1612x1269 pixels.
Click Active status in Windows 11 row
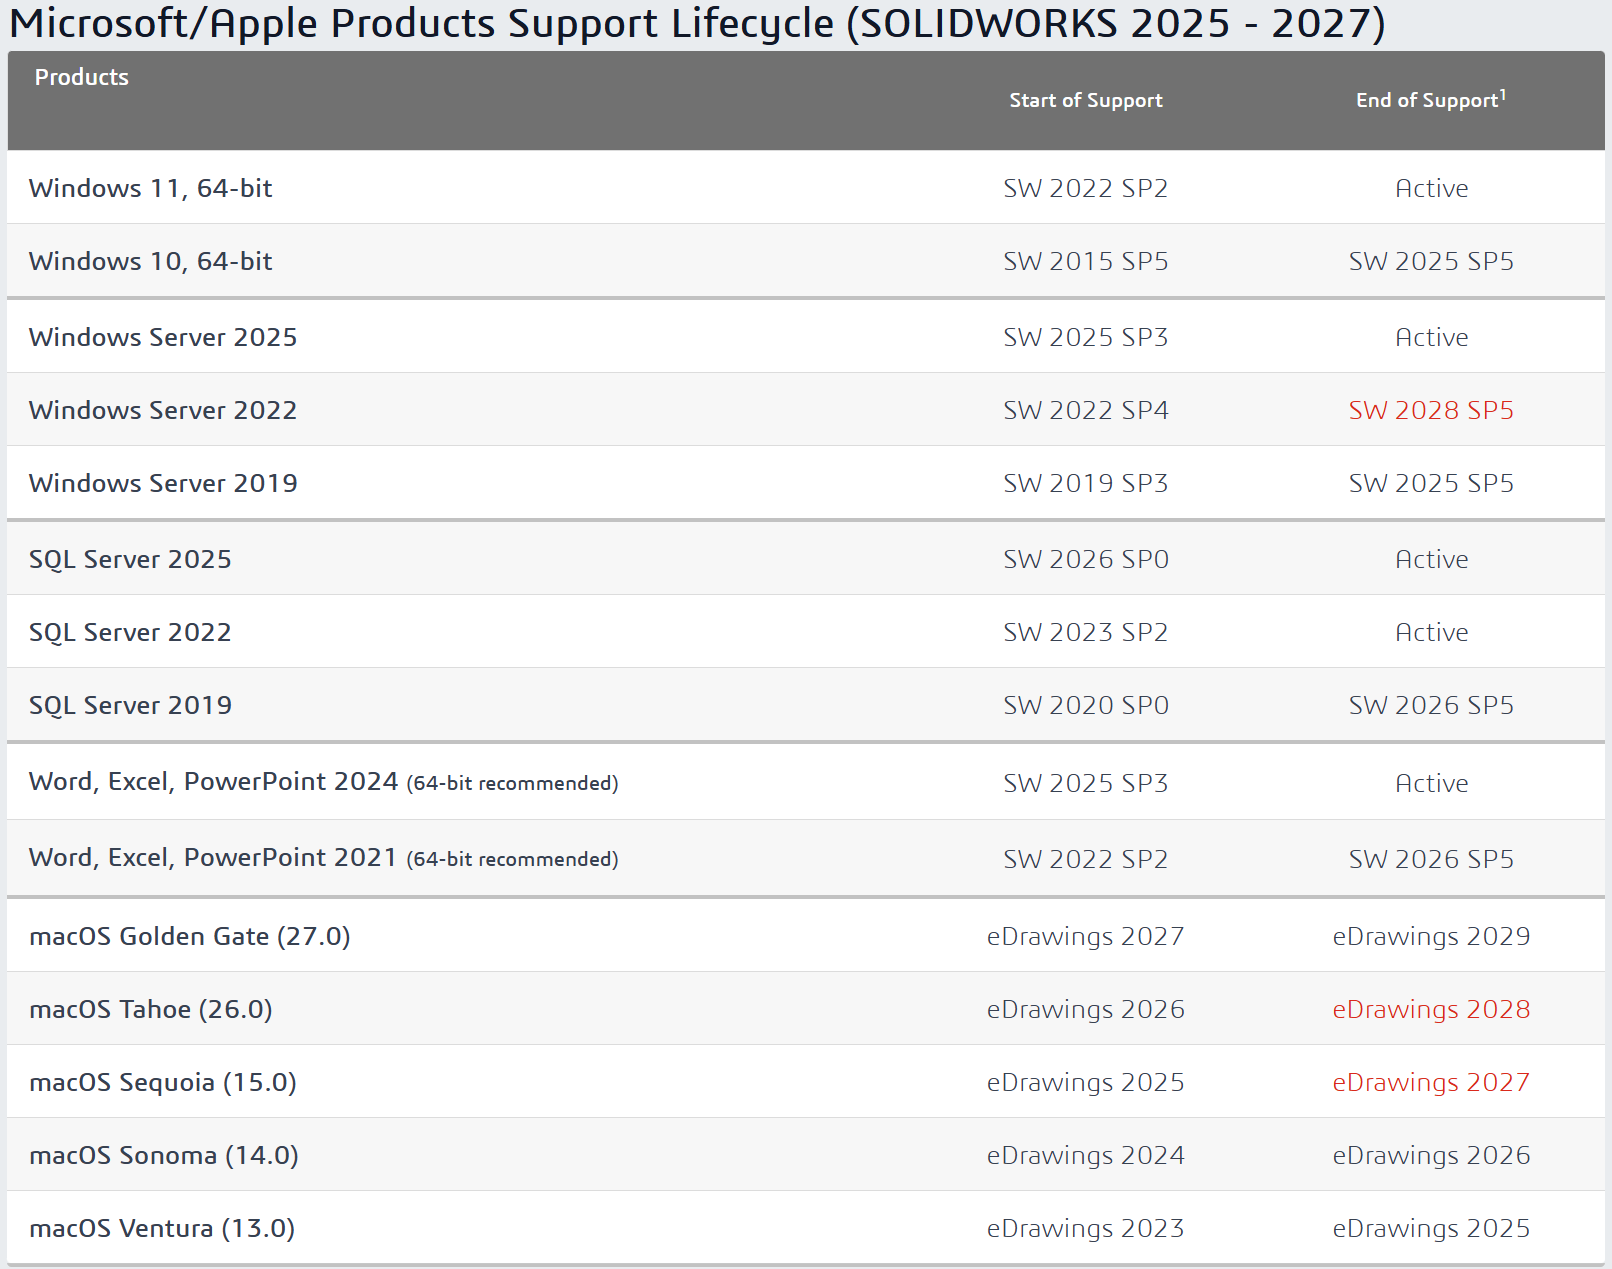click(x=1431, y=188)
